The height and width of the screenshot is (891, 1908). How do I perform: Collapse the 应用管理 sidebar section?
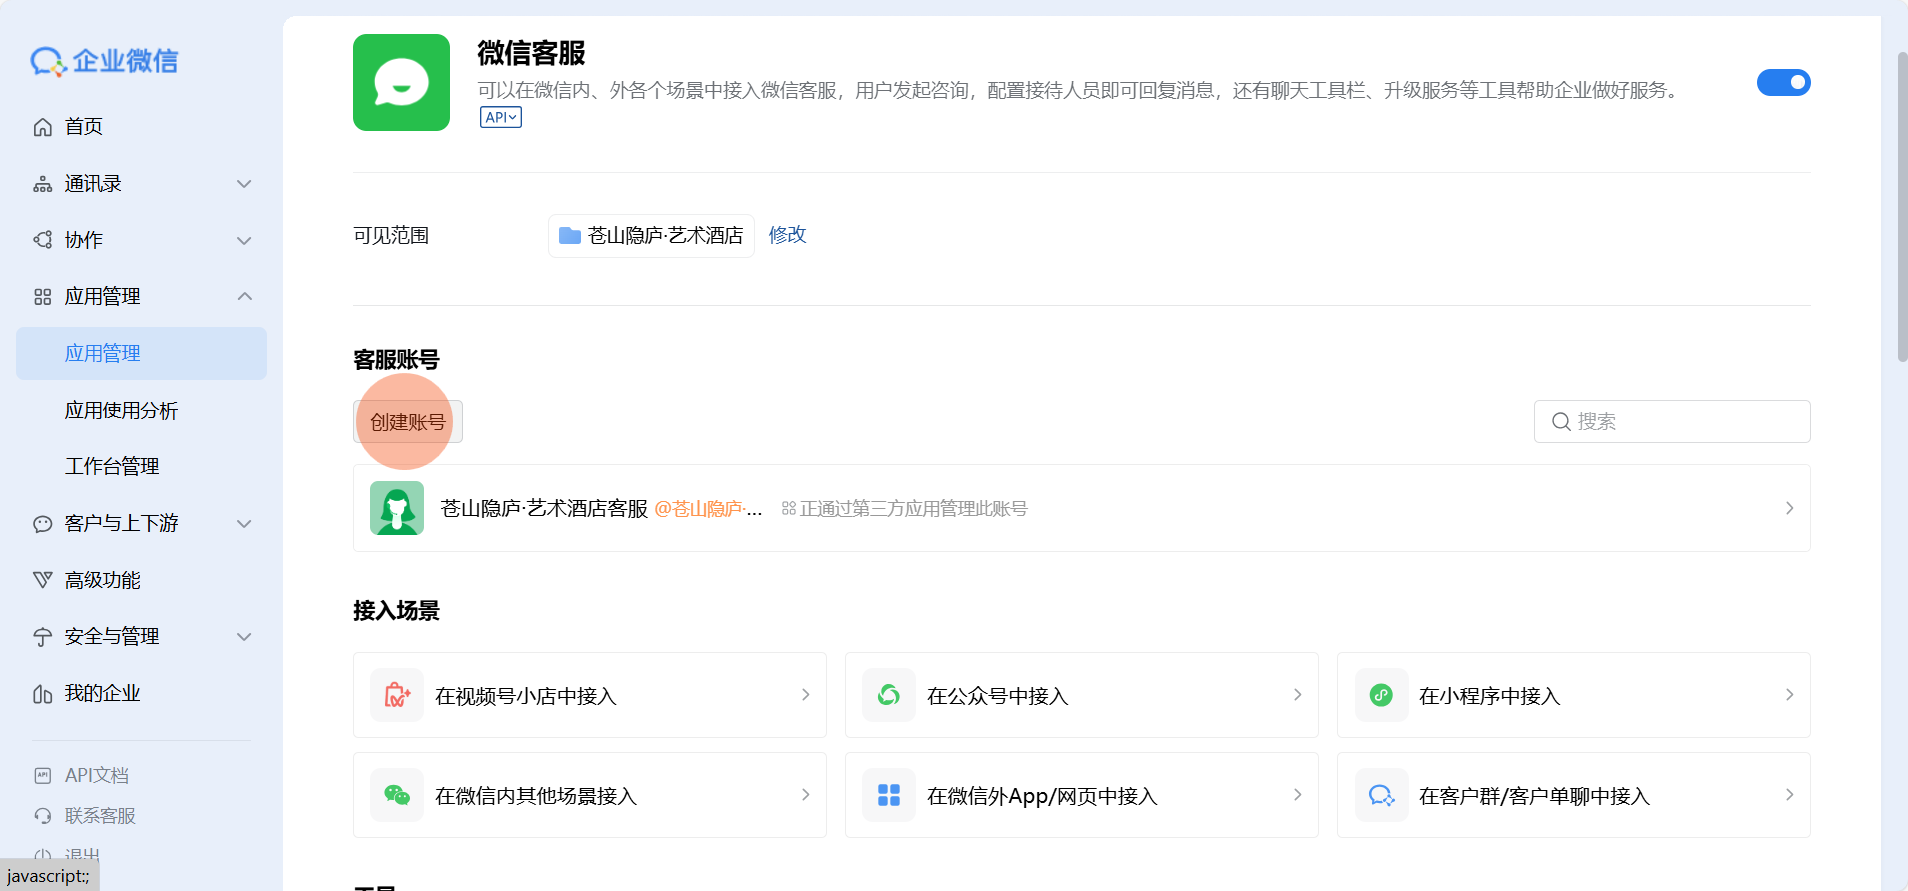tap(141, 297)
